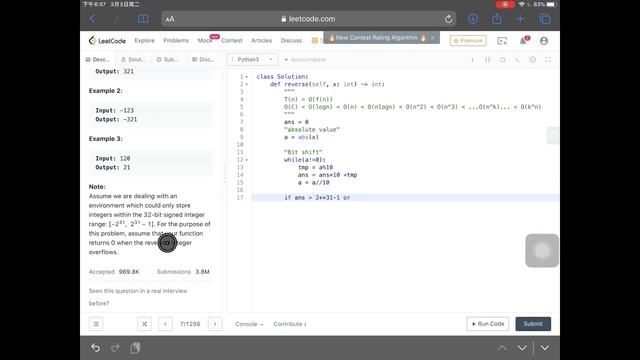Reload the leetcode.com page

[448, 19]
